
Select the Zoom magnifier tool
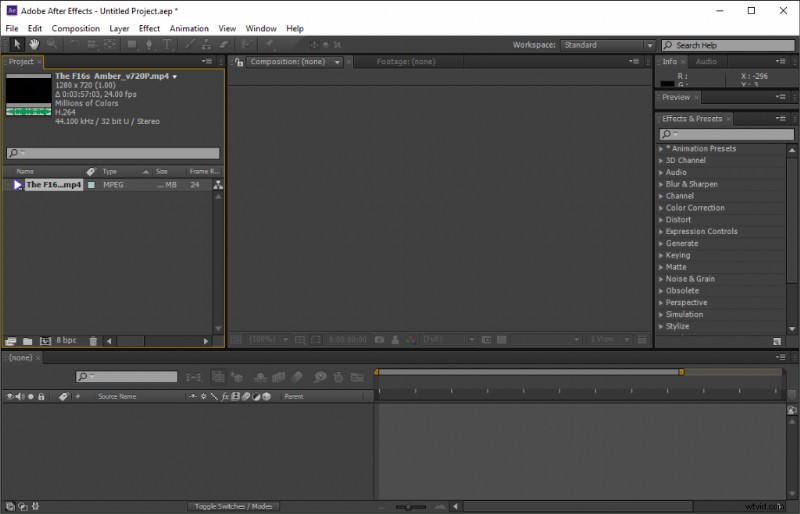point(52,44)
